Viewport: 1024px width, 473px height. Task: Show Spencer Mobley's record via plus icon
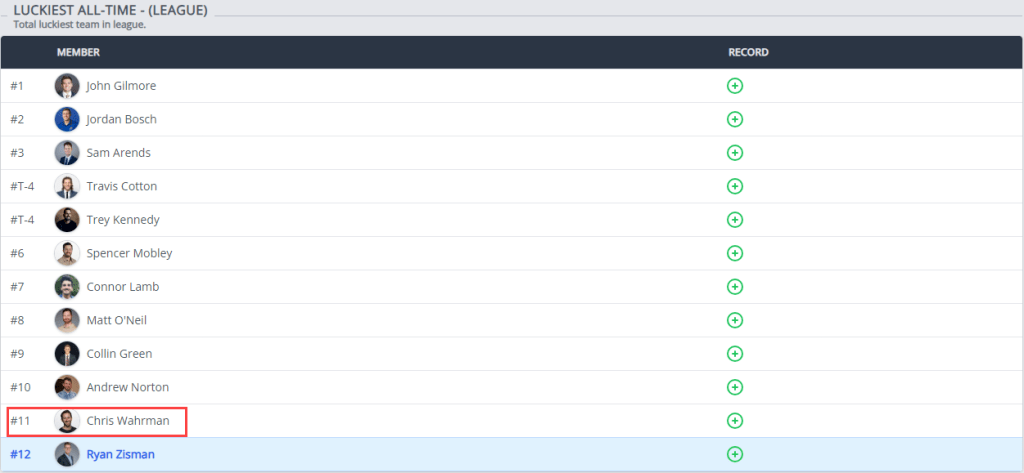[735, 253]
